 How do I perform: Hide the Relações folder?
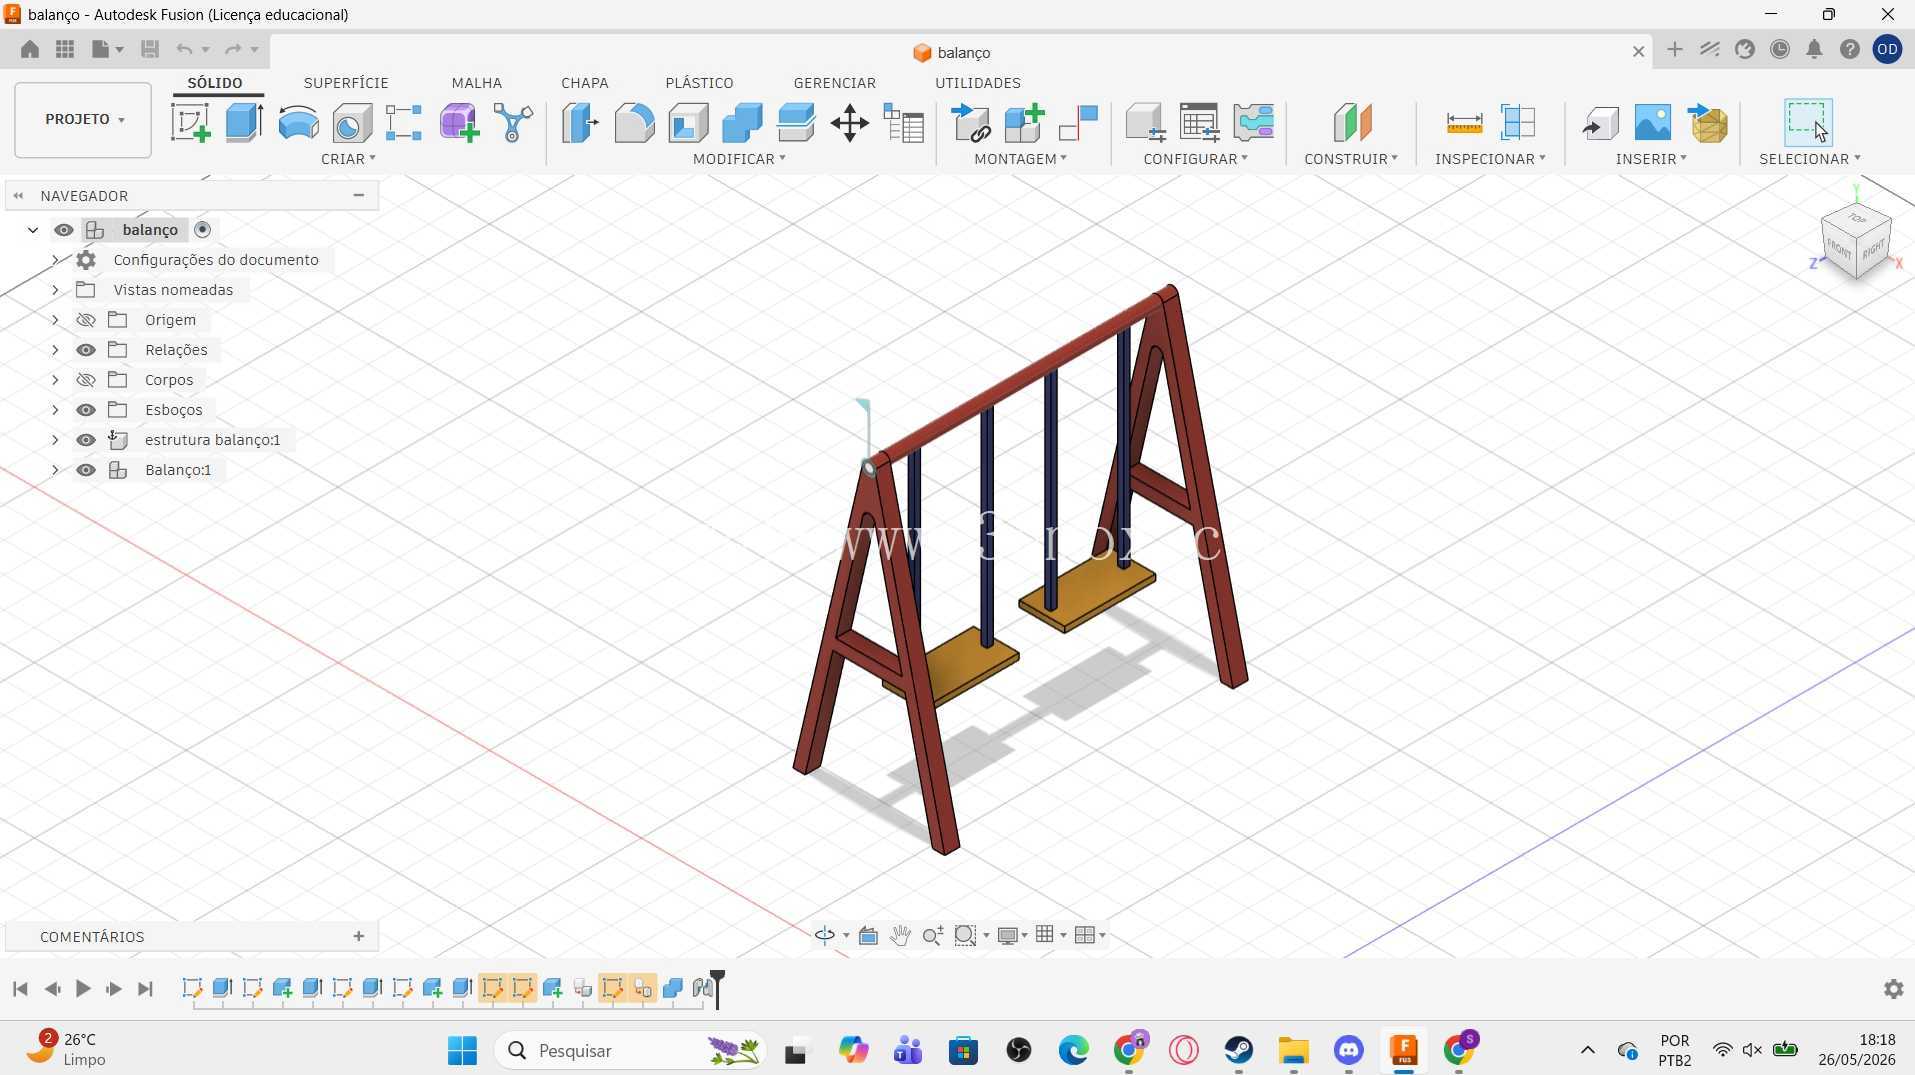pyautogui.click(x=86, y=350)
